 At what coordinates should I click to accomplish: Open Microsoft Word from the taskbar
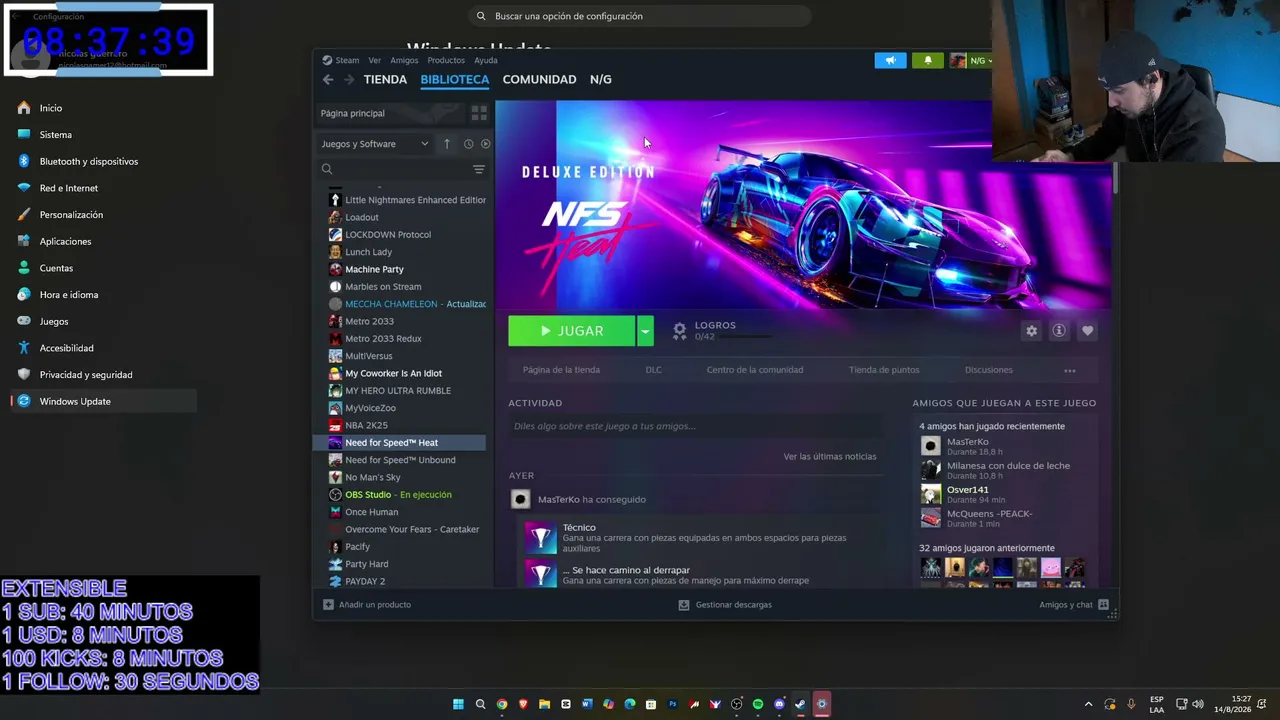587,704
